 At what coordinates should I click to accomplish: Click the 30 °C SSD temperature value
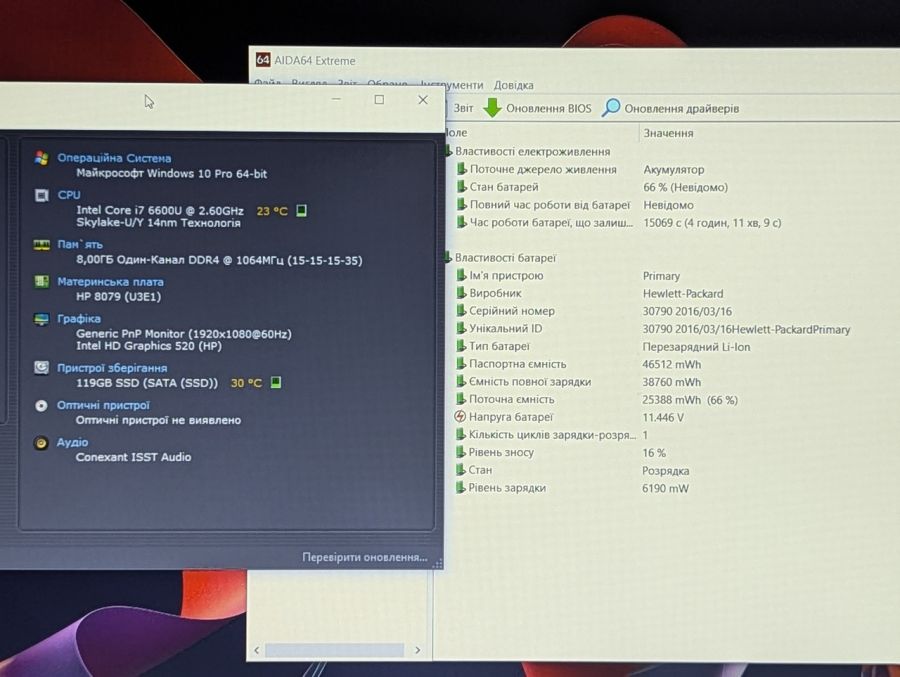coord(246,383)
